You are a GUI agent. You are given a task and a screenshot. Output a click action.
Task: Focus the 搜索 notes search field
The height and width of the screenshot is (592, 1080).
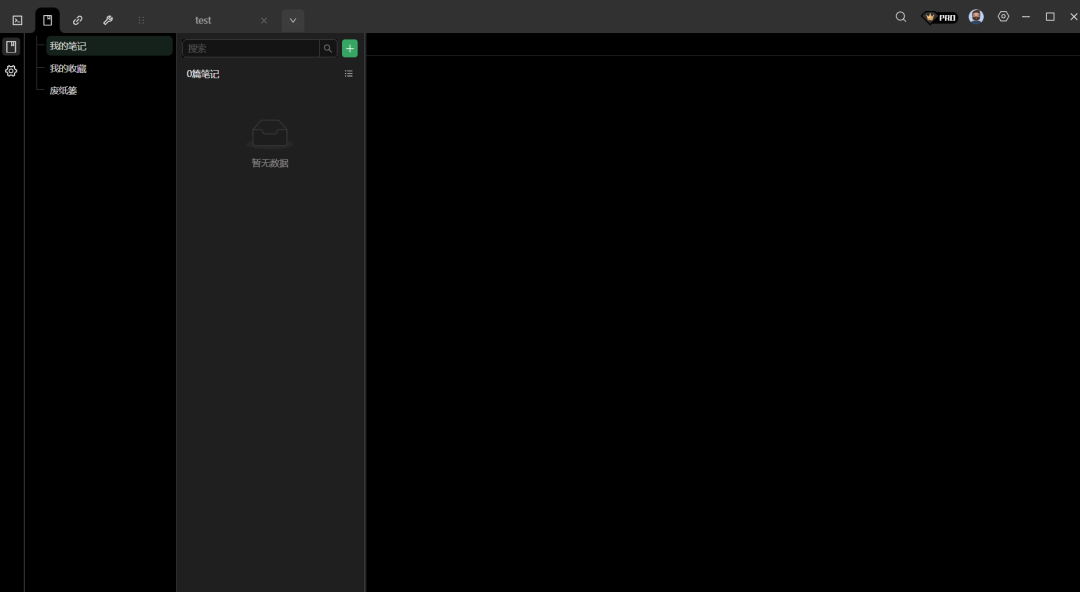click(251, 48)
